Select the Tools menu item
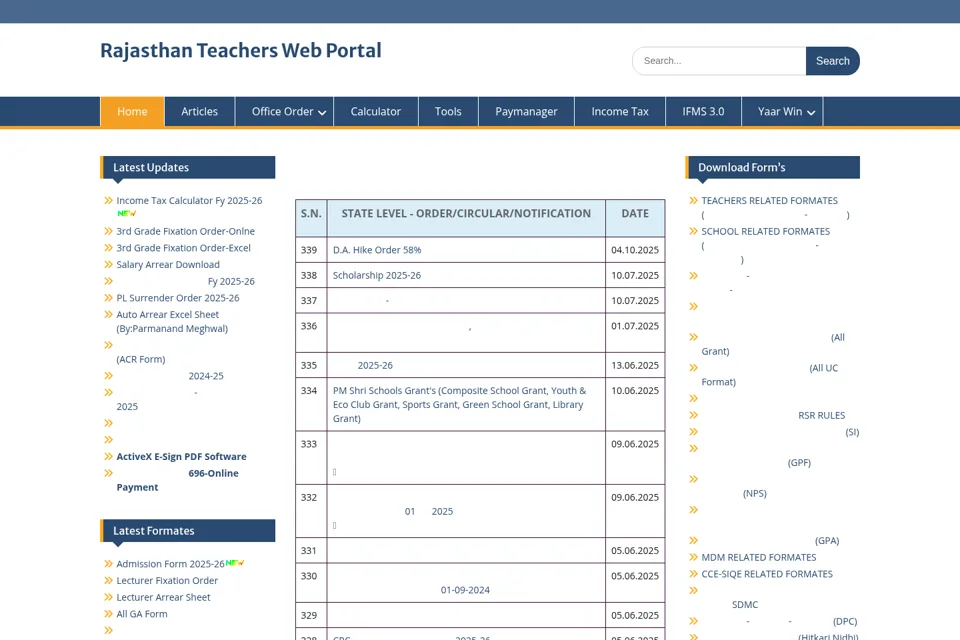960x640 pixels. point(448,111)
